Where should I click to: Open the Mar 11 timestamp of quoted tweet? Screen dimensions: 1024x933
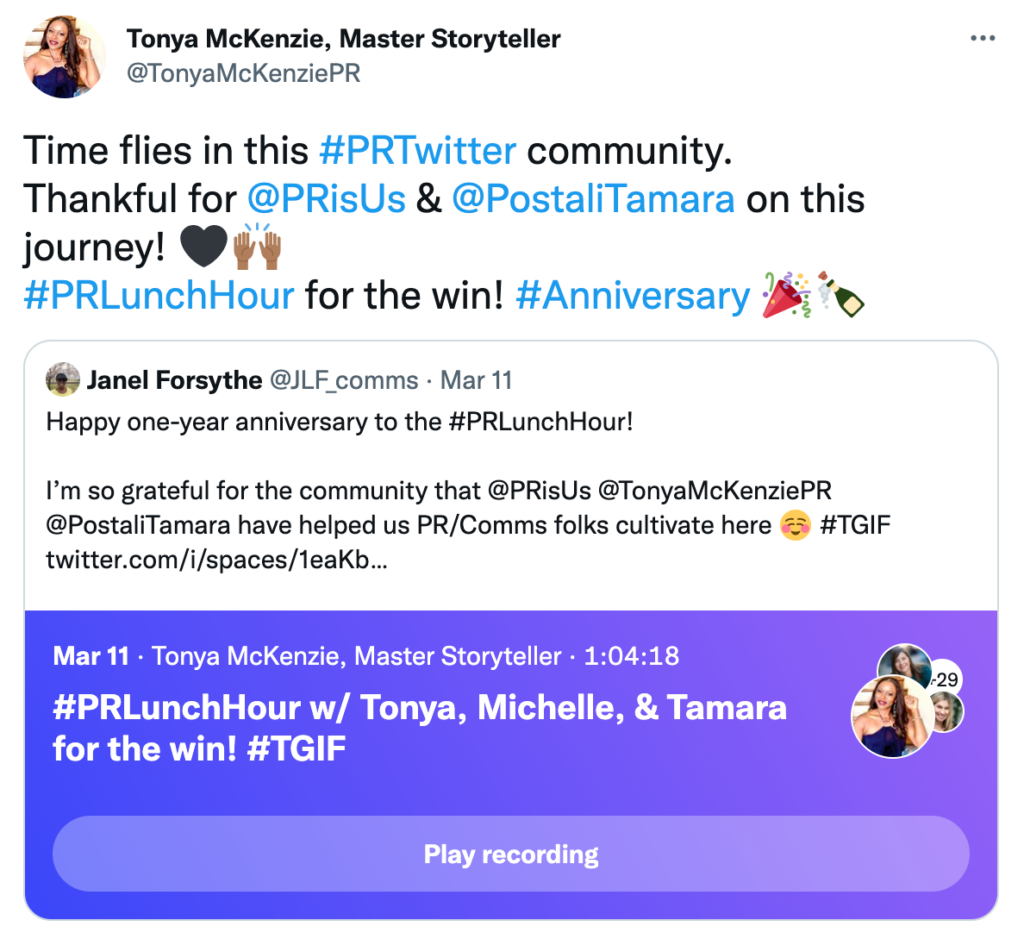(x=476, y=380)
